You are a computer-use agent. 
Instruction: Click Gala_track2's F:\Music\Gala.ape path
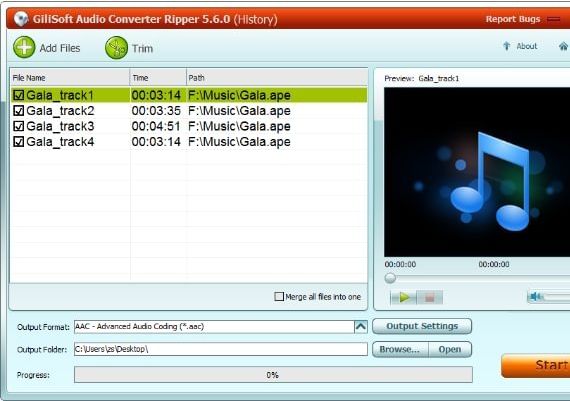(x=239, y=111)
